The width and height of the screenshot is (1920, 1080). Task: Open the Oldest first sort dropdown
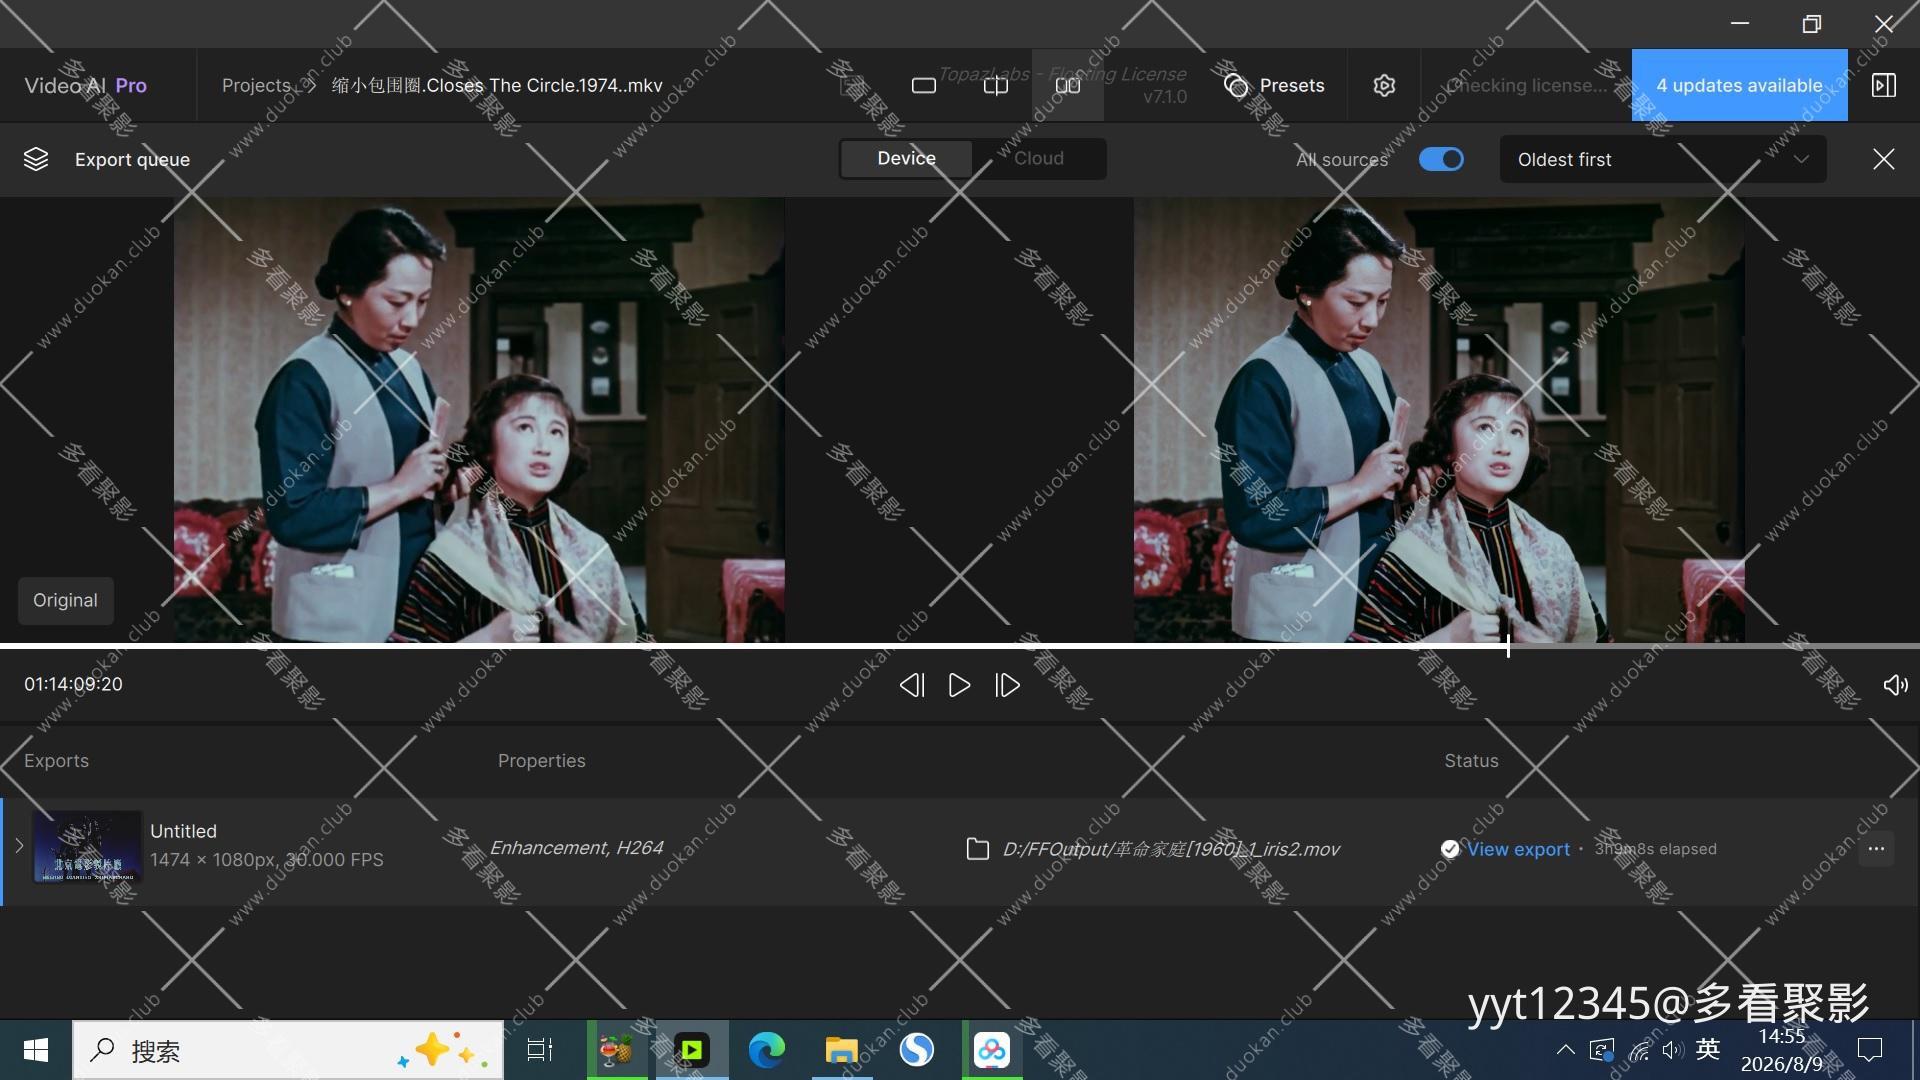[1663, 160]
